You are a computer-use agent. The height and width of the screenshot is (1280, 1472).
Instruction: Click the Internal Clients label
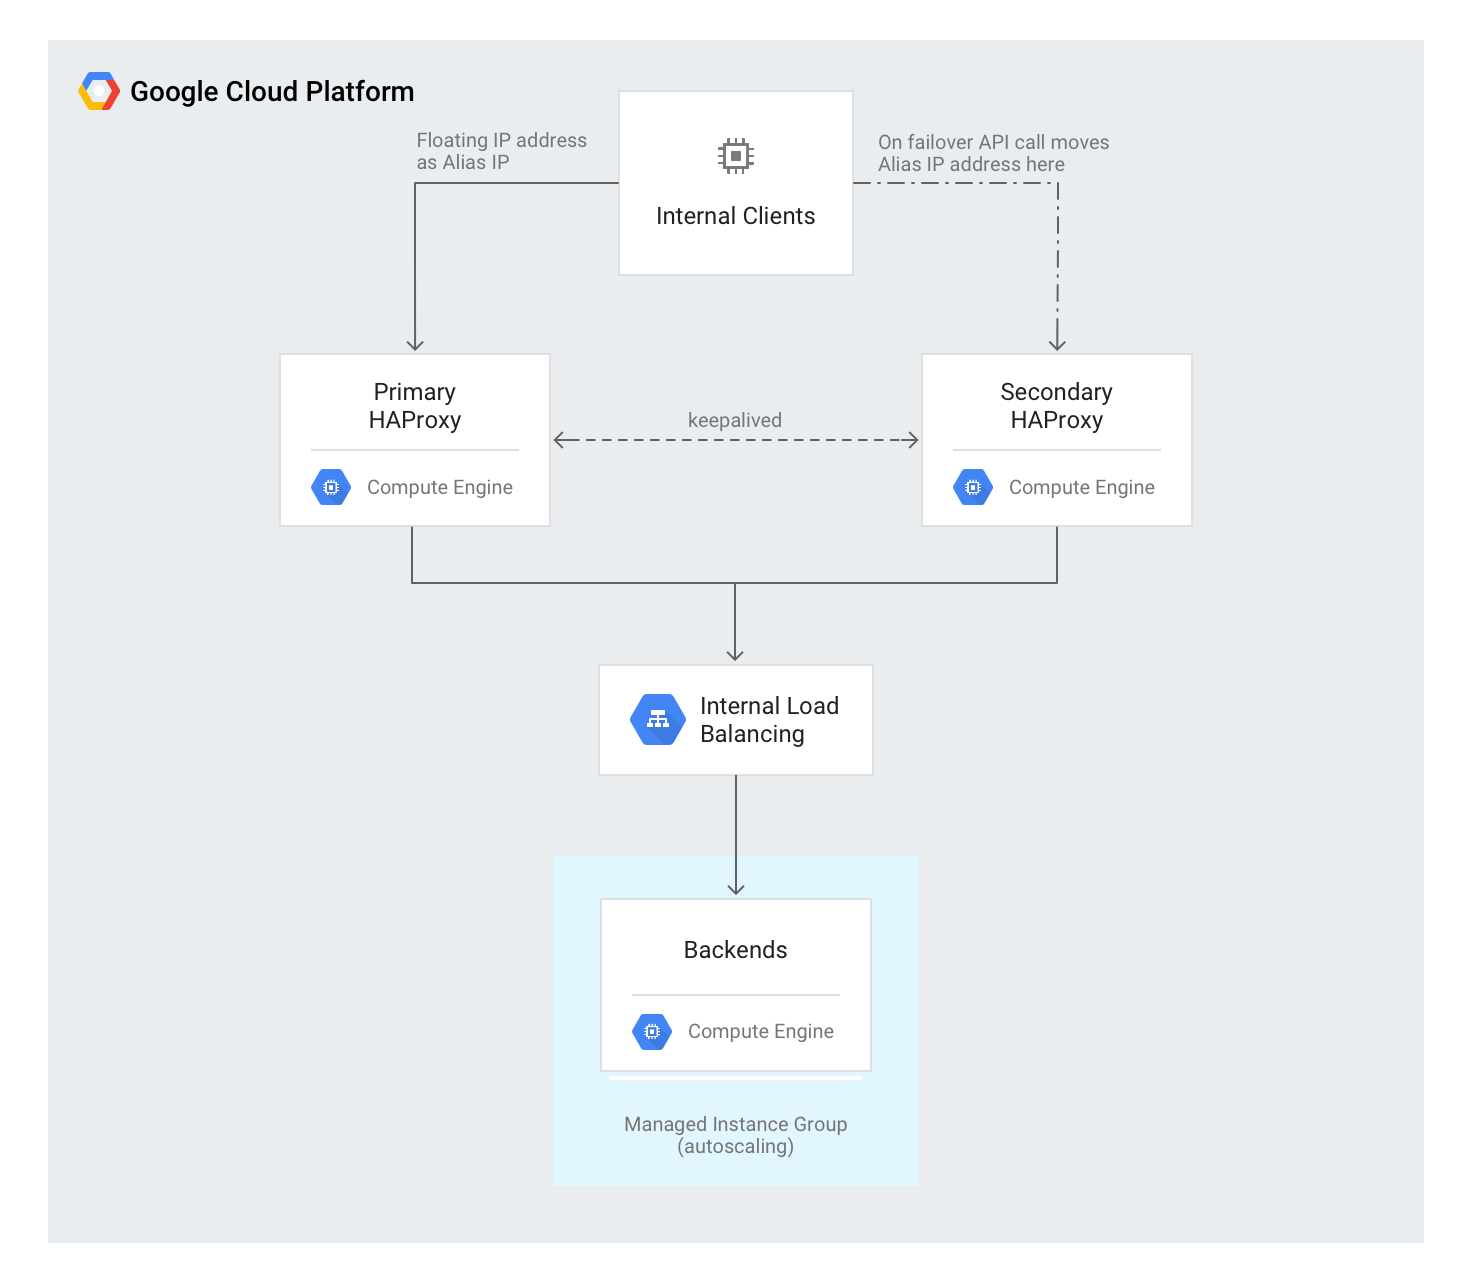736,216
